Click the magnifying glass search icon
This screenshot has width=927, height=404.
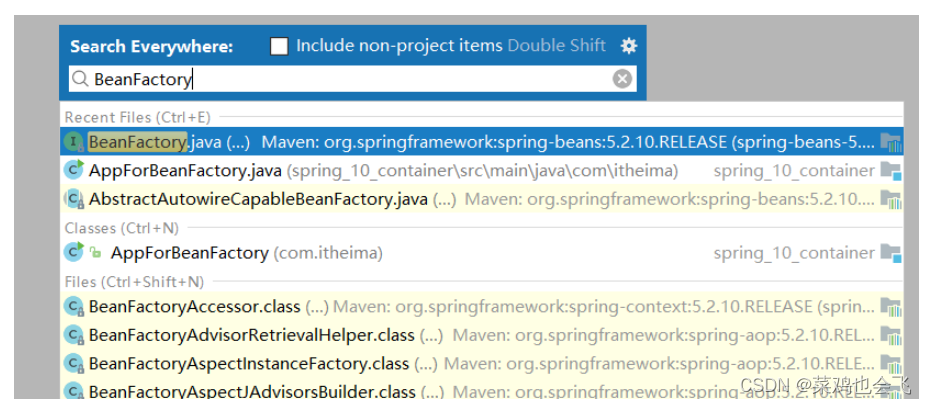pyautogui.click(x=79, y=78)
